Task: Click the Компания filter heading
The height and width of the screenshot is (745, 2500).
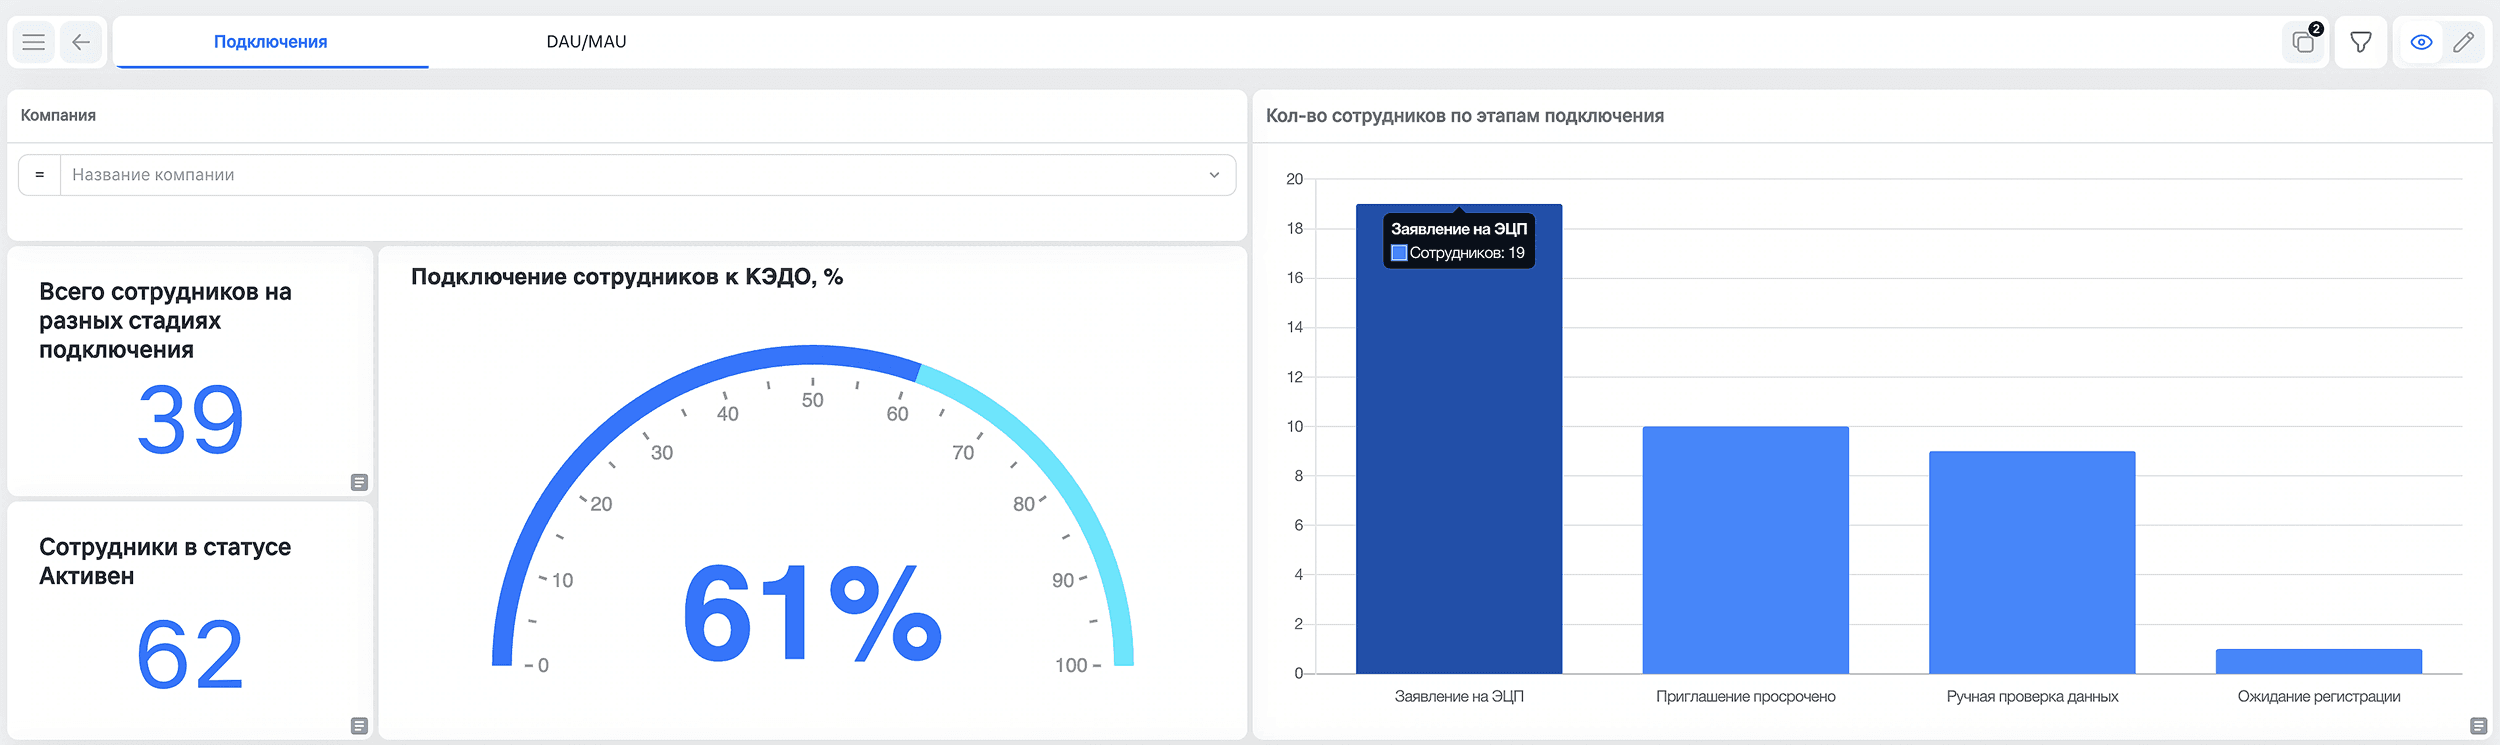Action: coord(58,115)
